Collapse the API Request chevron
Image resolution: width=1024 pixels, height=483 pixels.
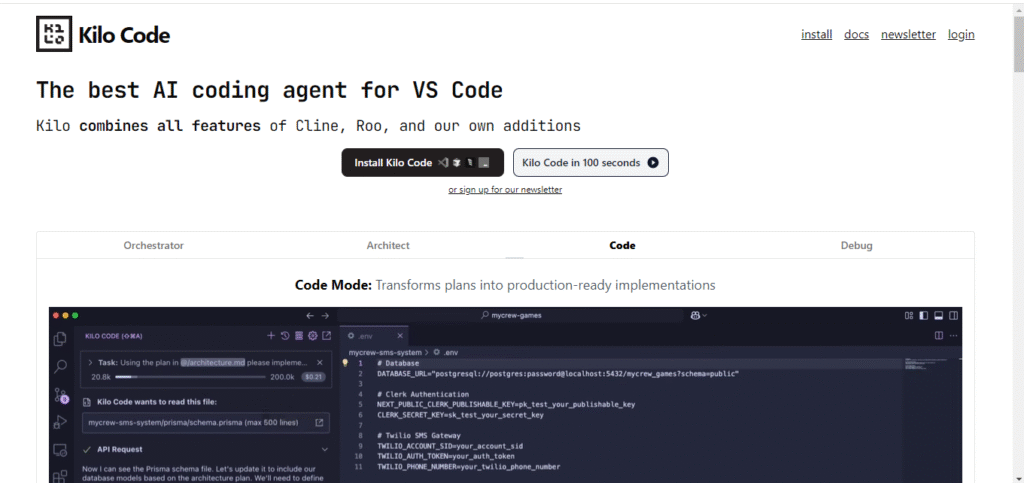point(325,449)
